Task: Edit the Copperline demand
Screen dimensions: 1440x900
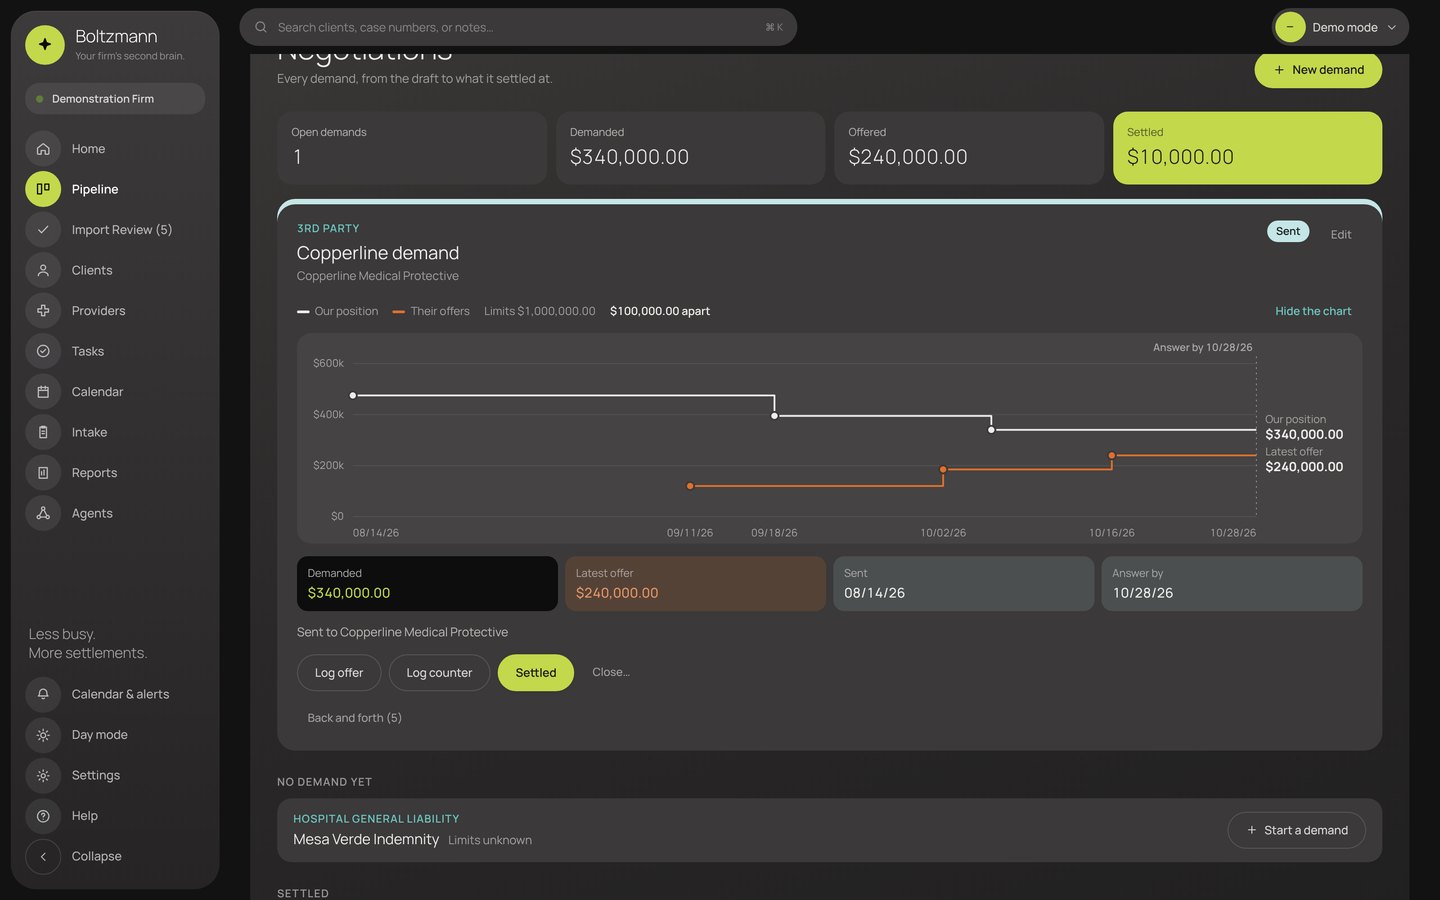Action: pyautogui.click(x=1341, y=234)
